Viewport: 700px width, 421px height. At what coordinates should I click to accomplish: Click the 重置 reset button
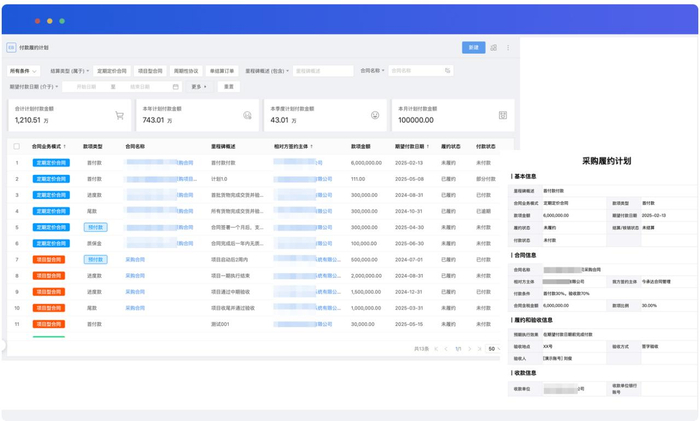pos(229,87)
